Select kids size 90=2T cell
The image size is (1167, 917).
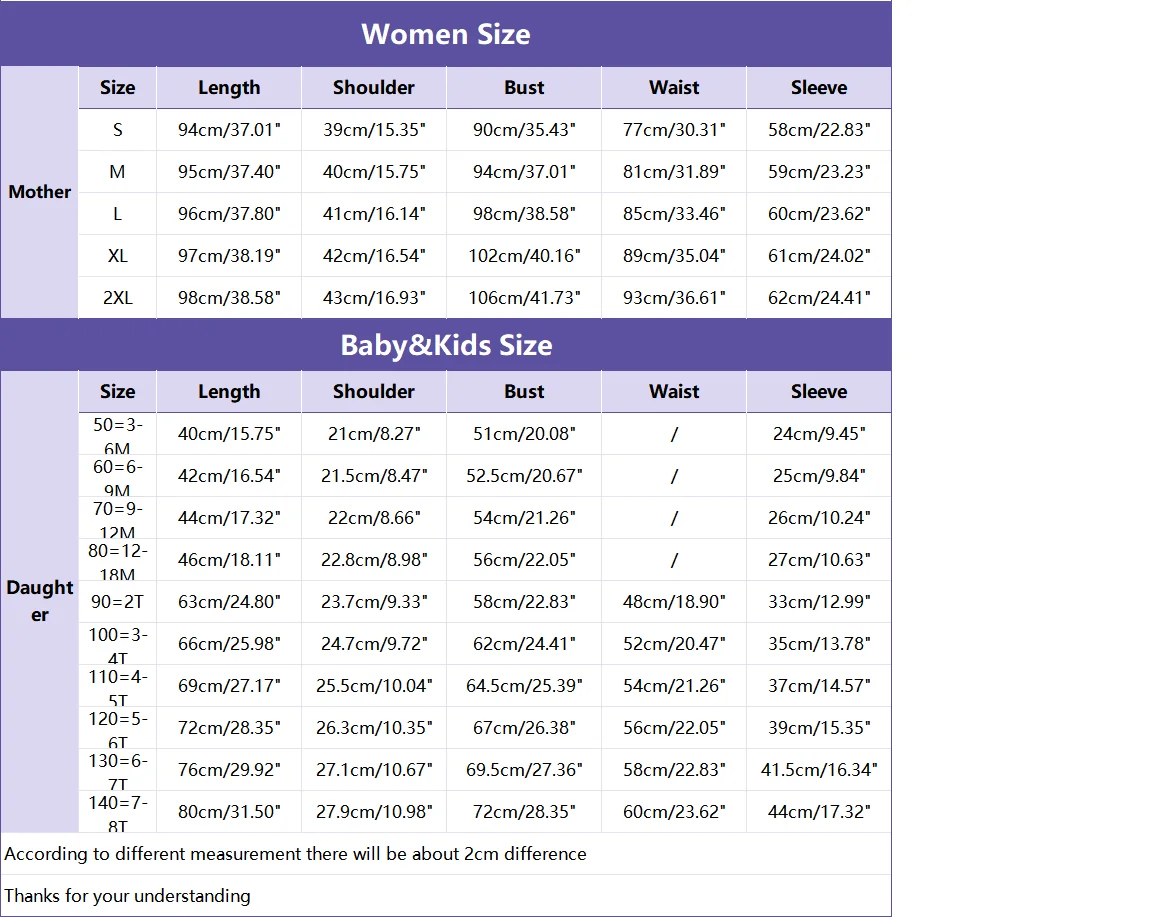[x=118, y=602]
